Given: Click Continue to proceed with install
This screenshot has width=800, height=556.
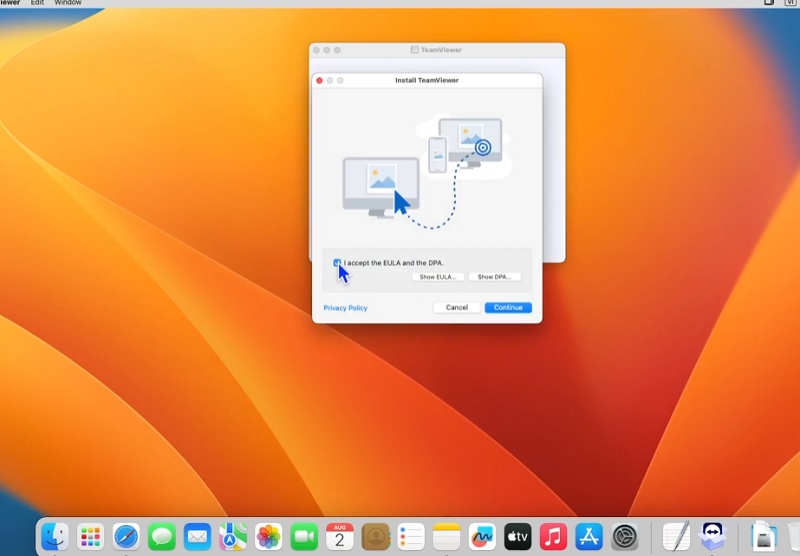Looking at the screenshot, I should pyautogui.click(x=508, y=308).
